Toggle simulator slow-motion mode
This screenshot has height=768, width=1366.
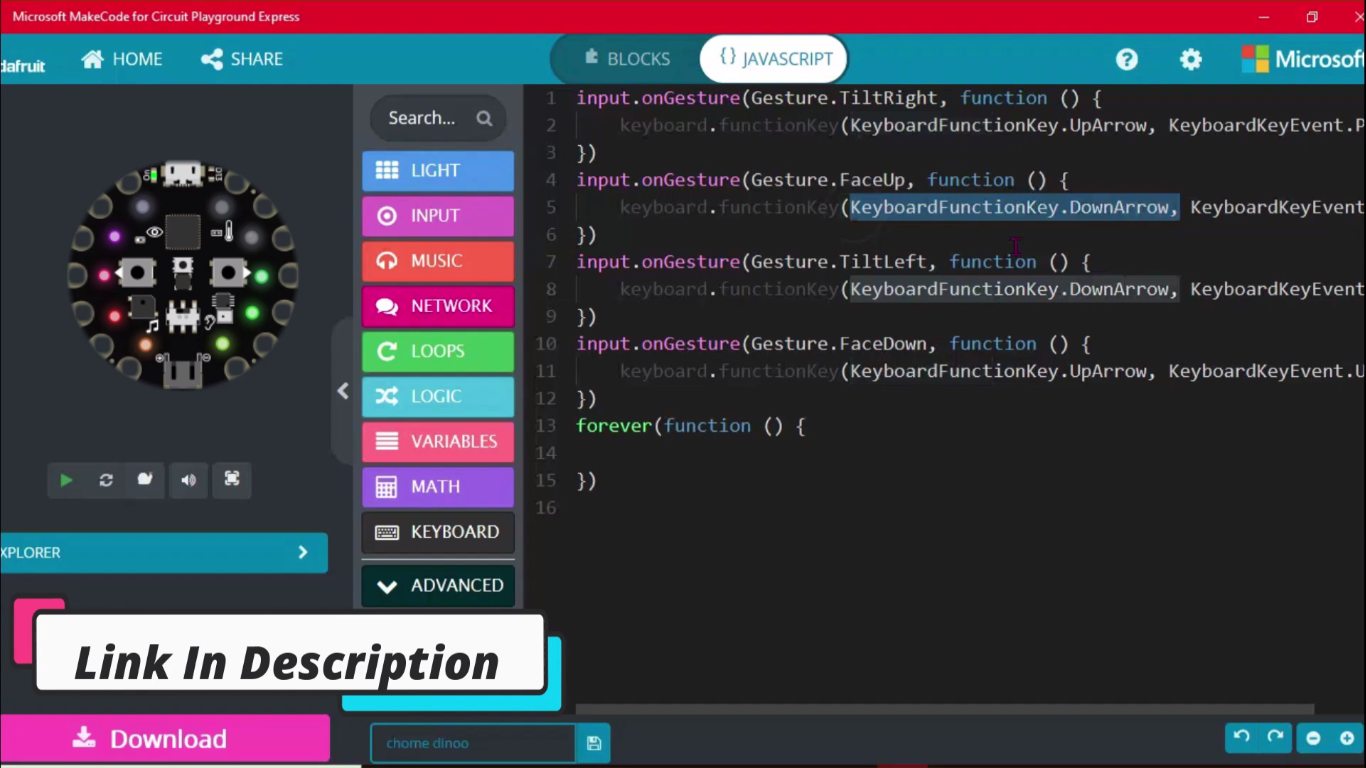tap(145, 480)
